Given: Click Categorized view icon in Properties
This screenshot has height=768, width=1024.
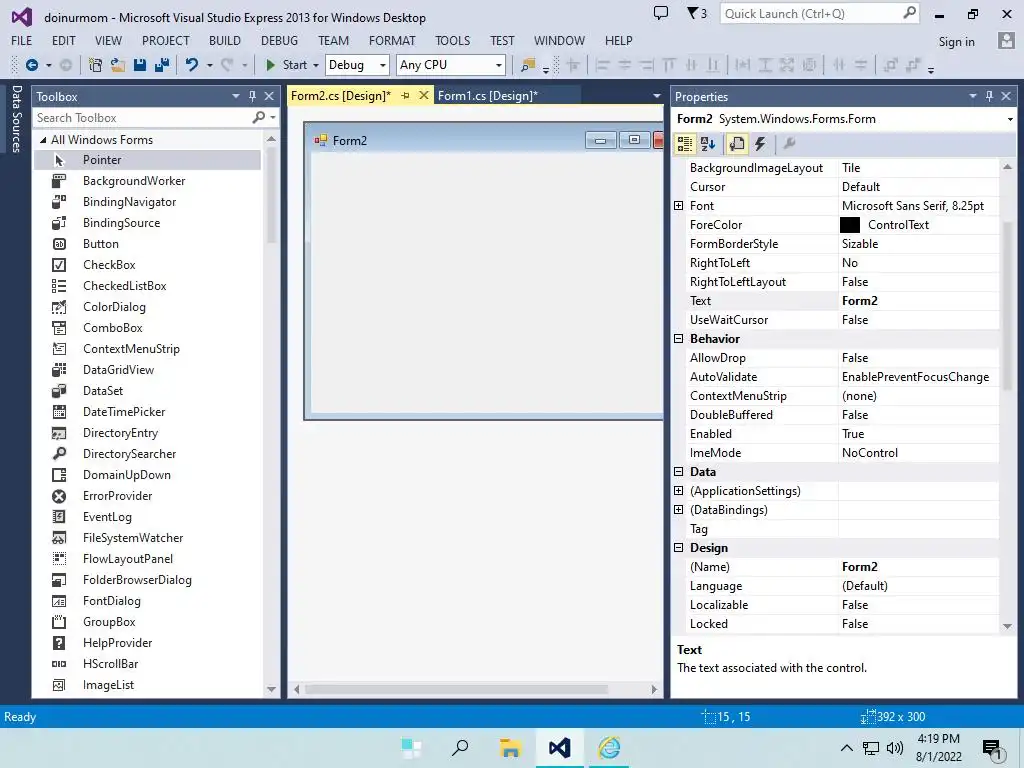Looking at the screenshot, I should point(684,144).
